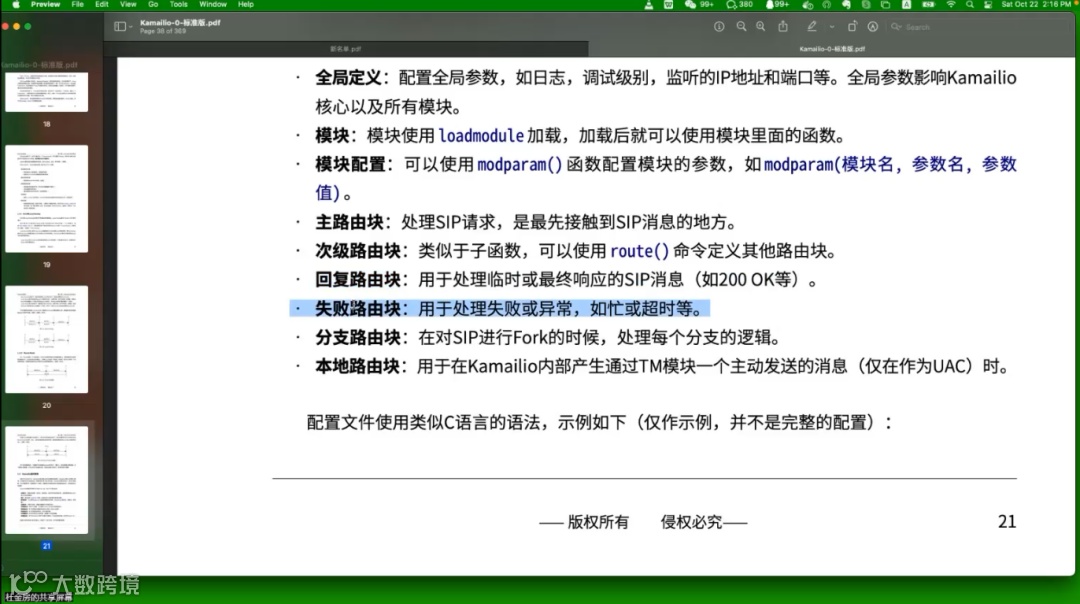Switch to the 新名单.pdf tab
Image resolution: width=1080 pixels, height=604 pixels.
[346, 49]
